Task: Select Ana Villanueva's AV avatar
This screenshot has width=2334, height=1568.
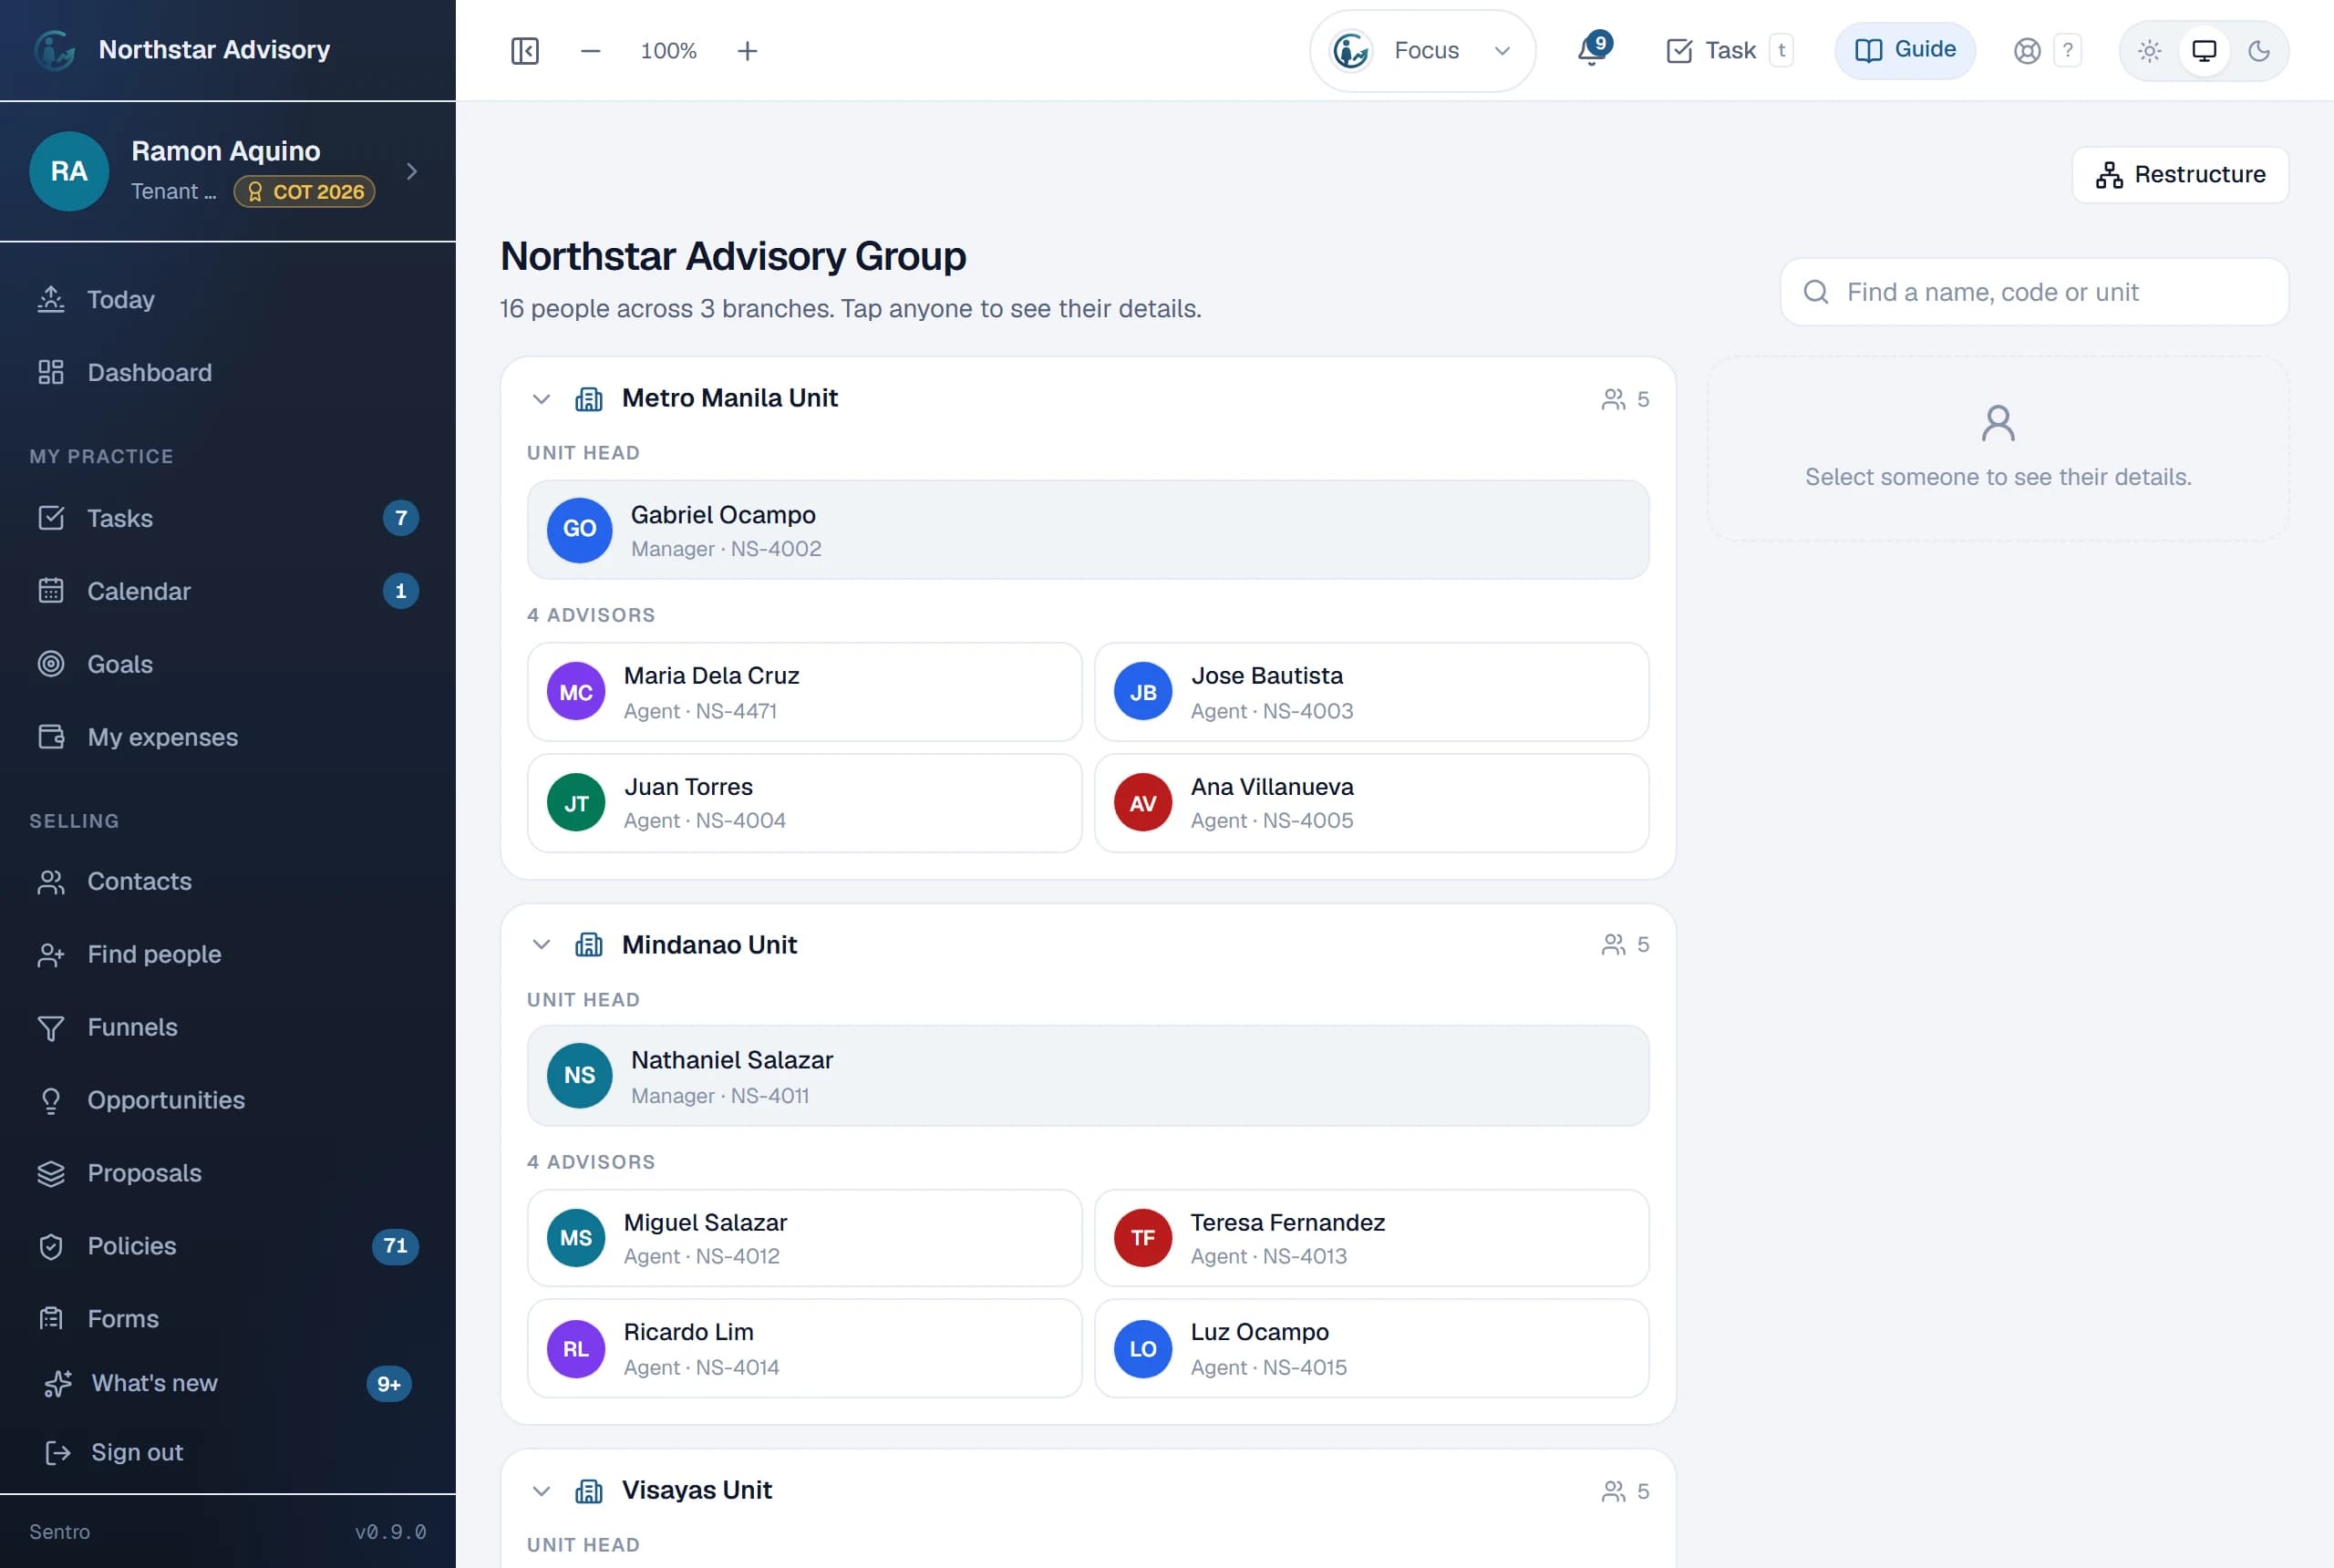Action: 1143,803
